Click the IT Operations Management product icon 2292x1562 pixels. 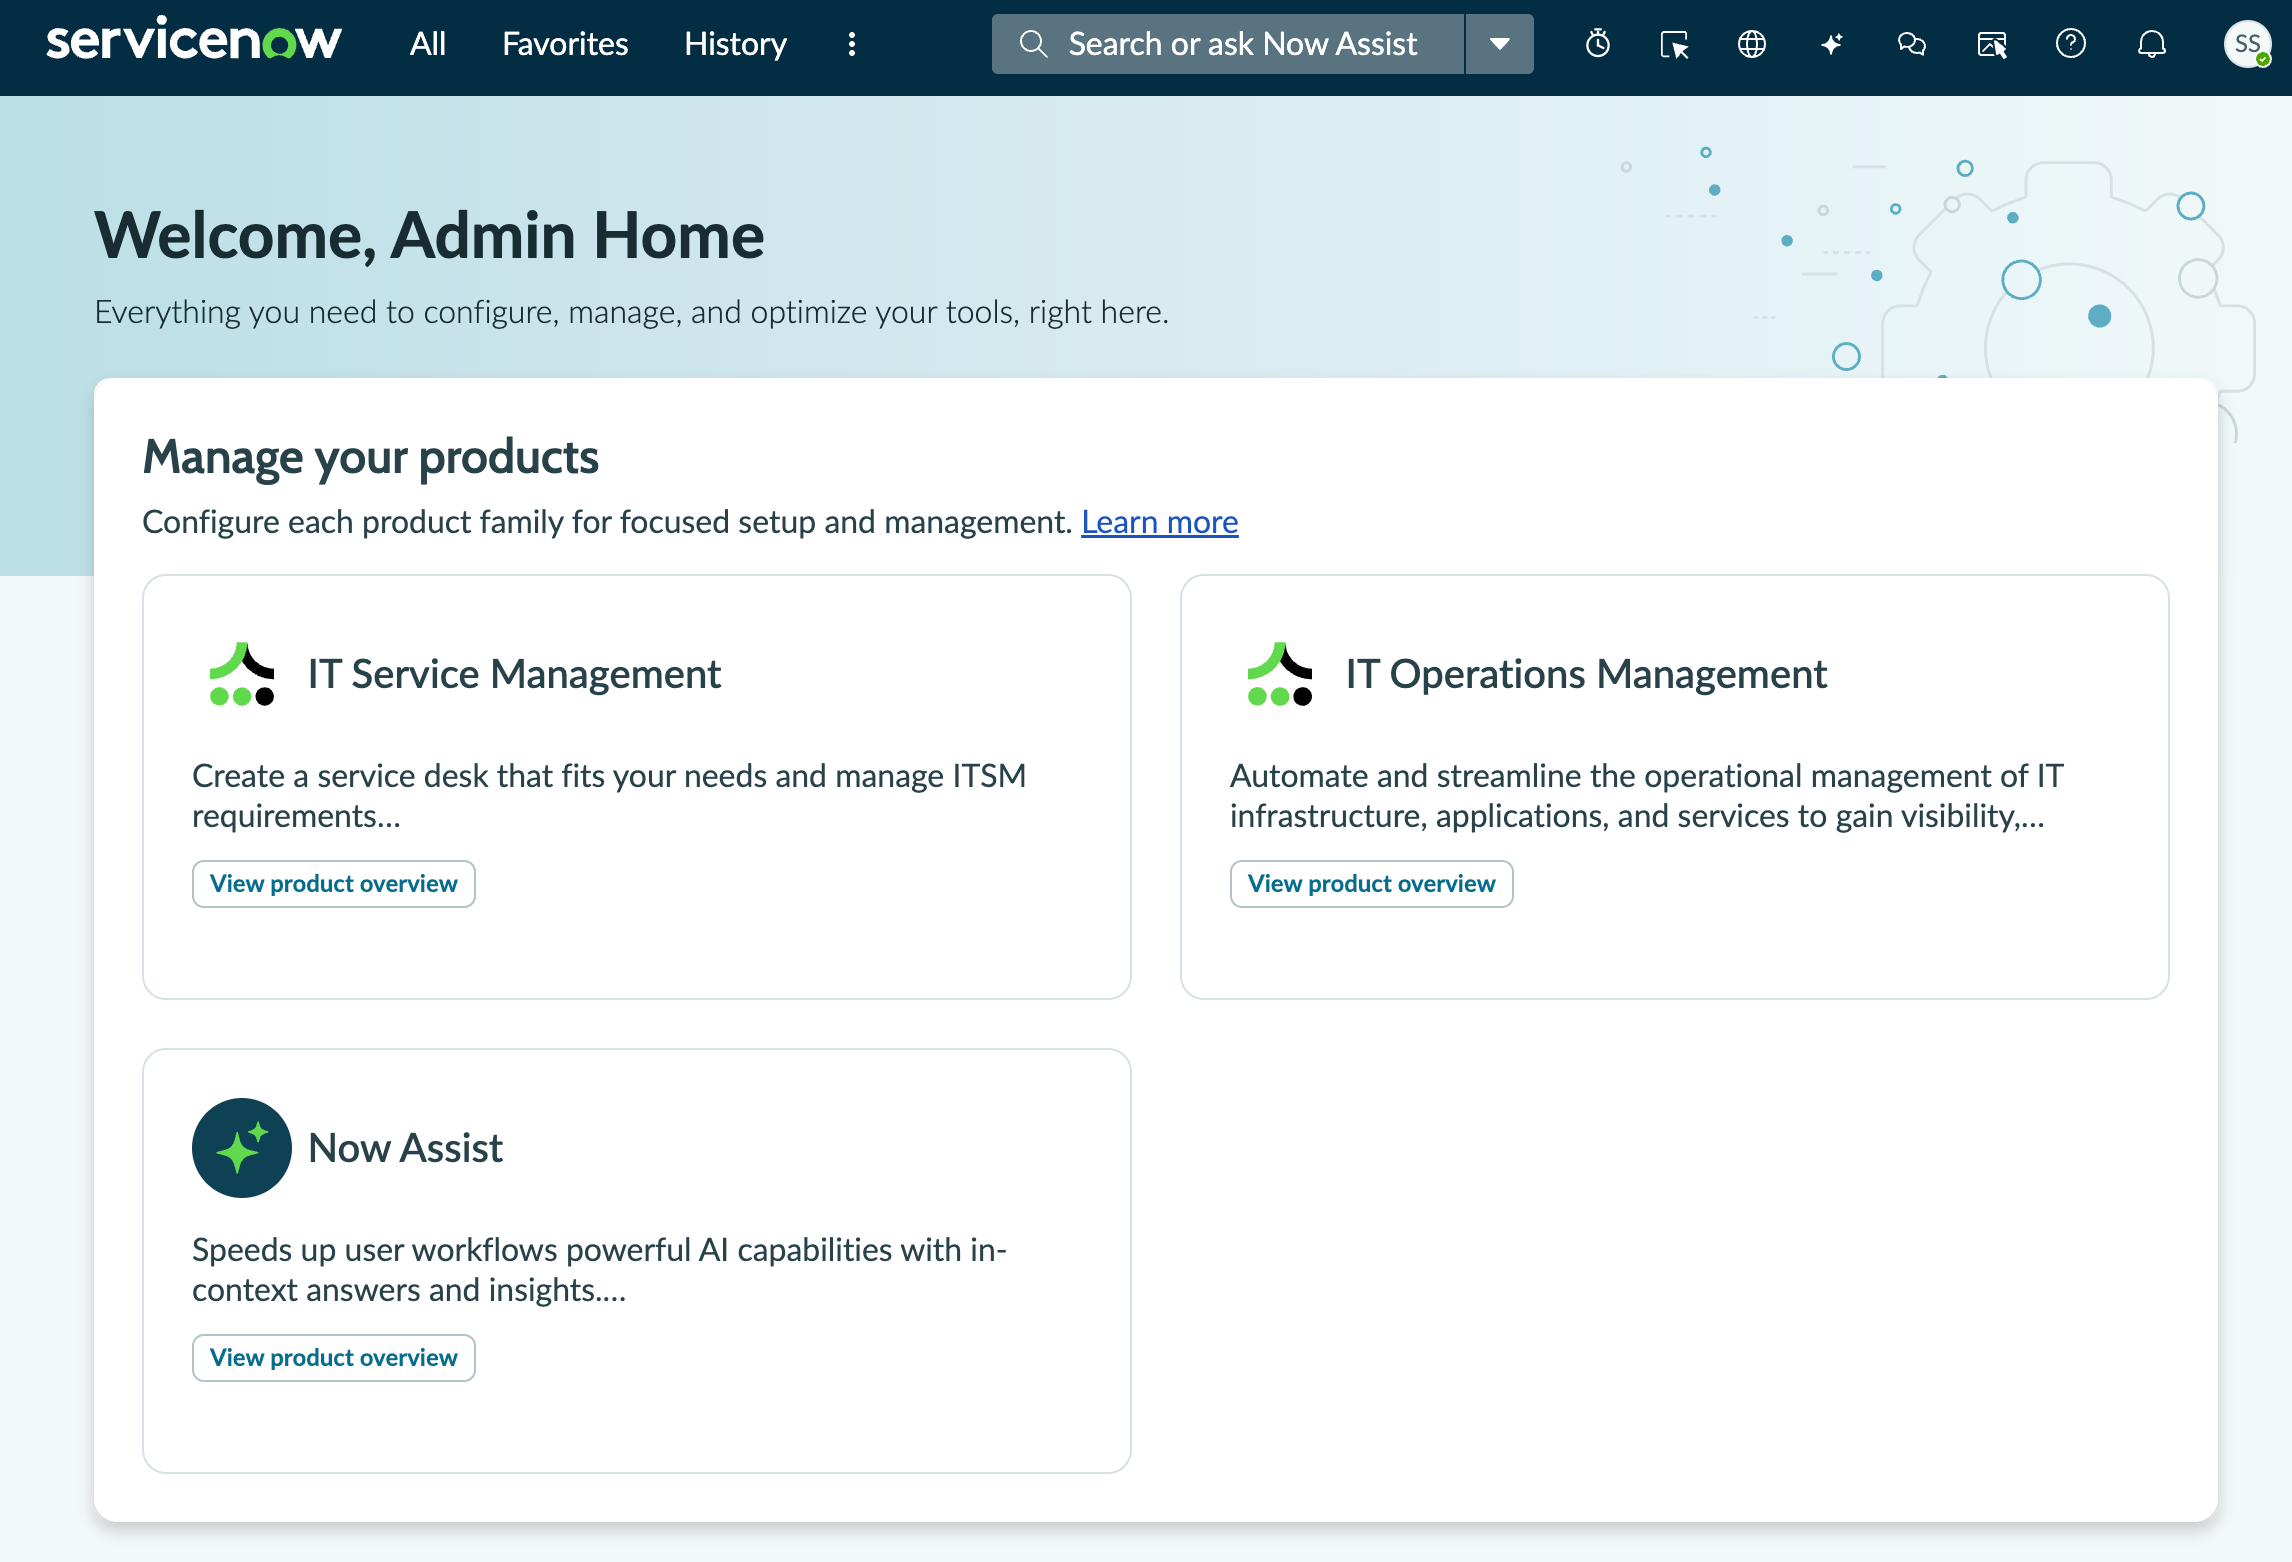(x=1279, y=674)
